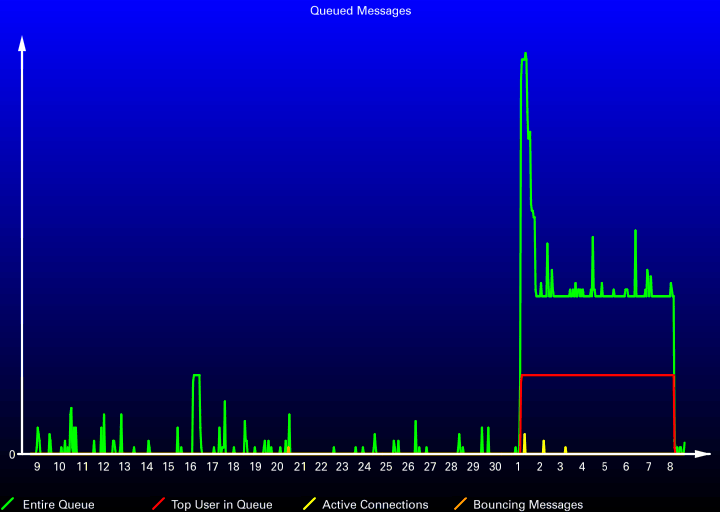
Task: Select the Top User in Queue label
Action: pyautogui.click(x=221, y=505)
